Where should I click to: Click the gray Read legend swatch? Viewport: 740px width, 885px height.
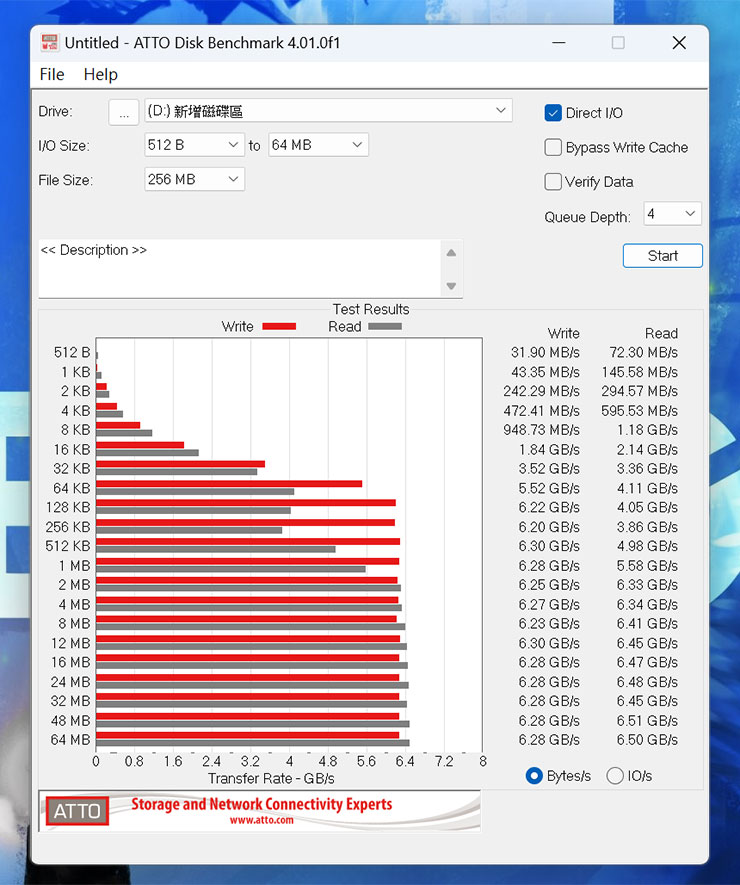tap(385, 326)
